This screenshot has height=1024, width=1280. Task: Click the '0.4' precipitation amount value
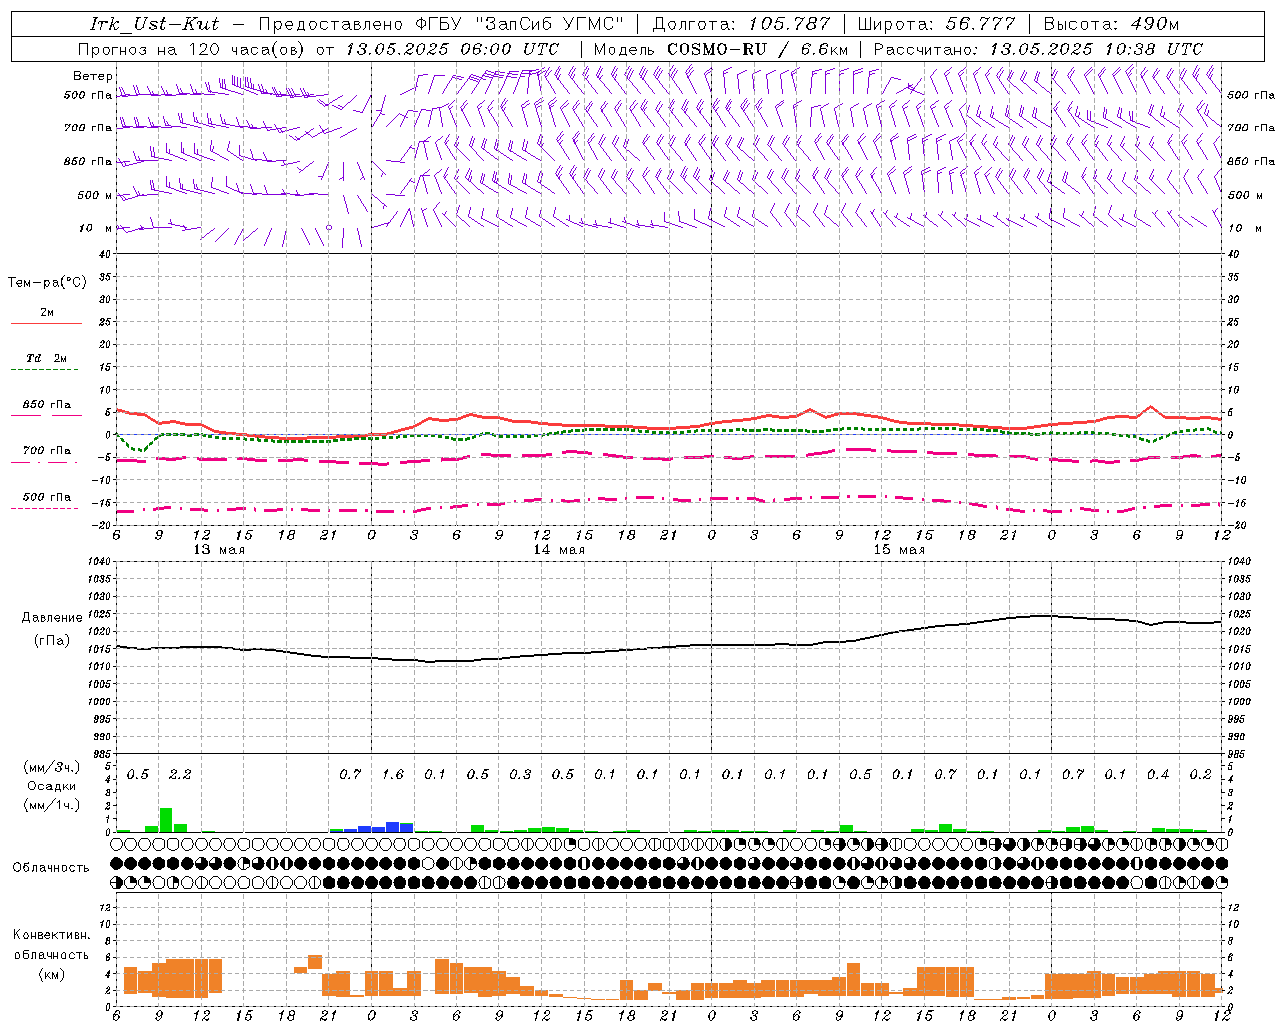click(1158, 775)
